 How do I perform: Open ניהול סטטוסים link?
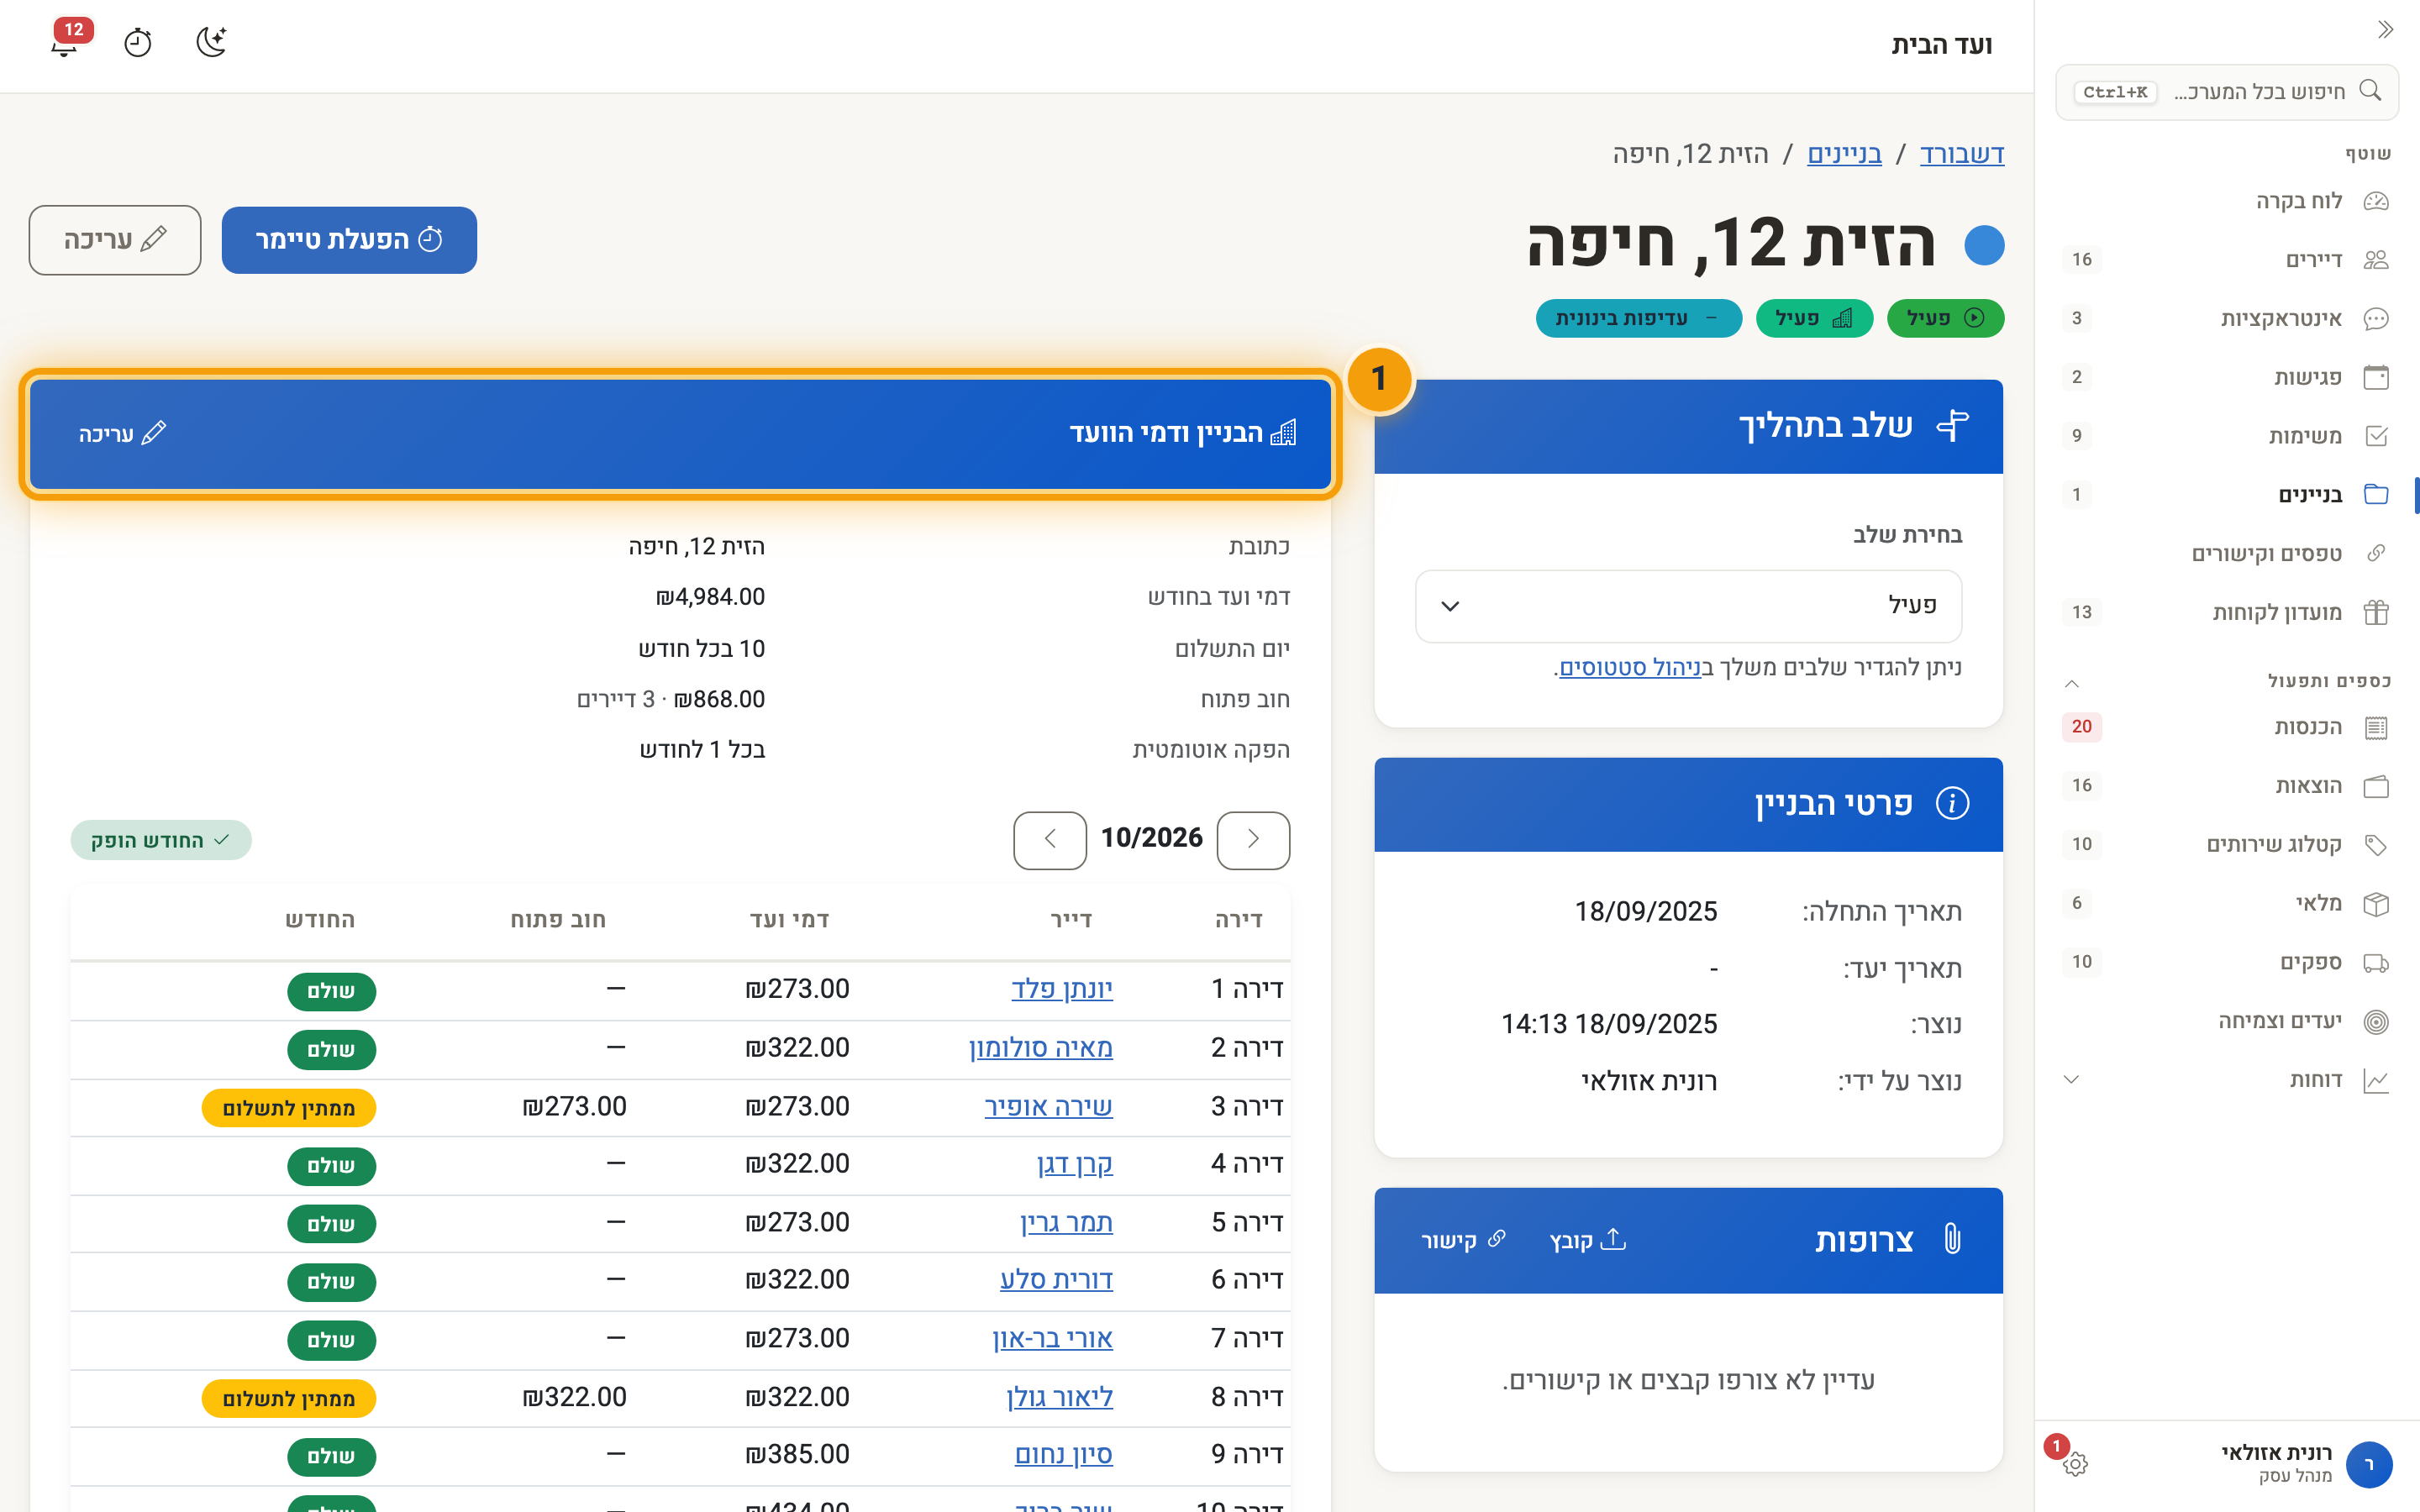point(1630,667)
